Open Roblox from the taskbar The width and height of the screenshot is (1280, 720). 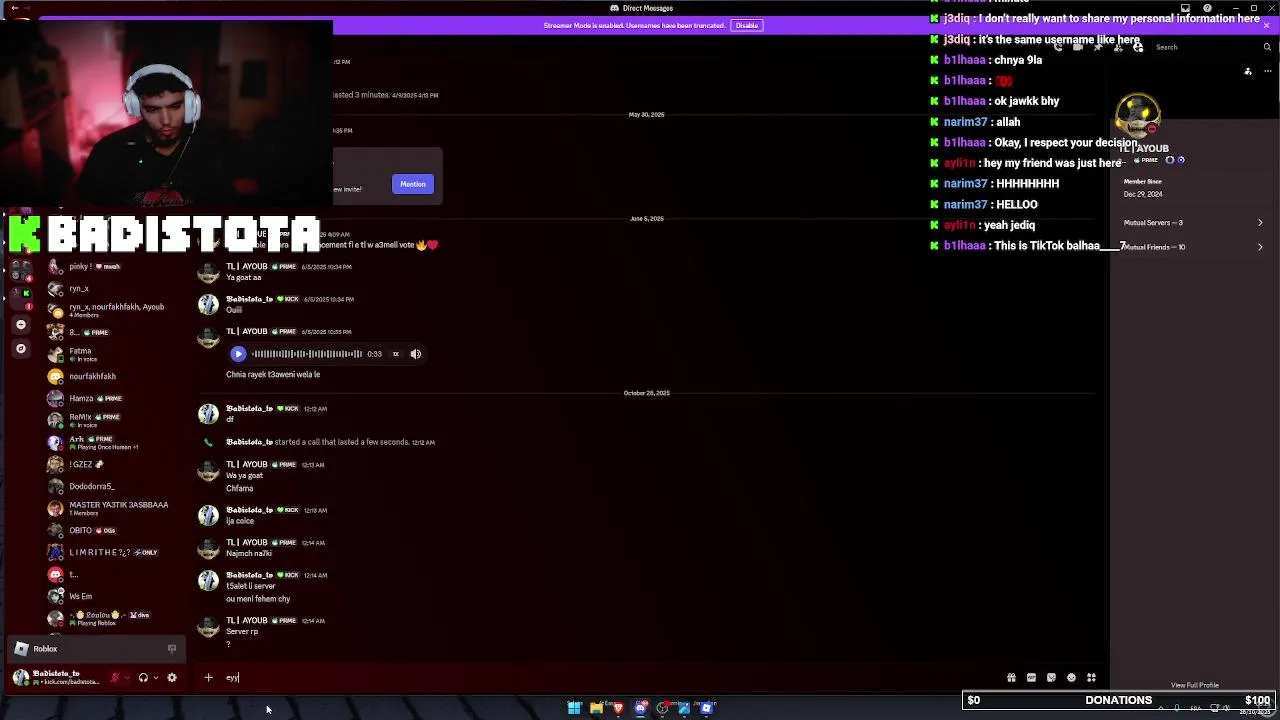(x=706, y=708)
